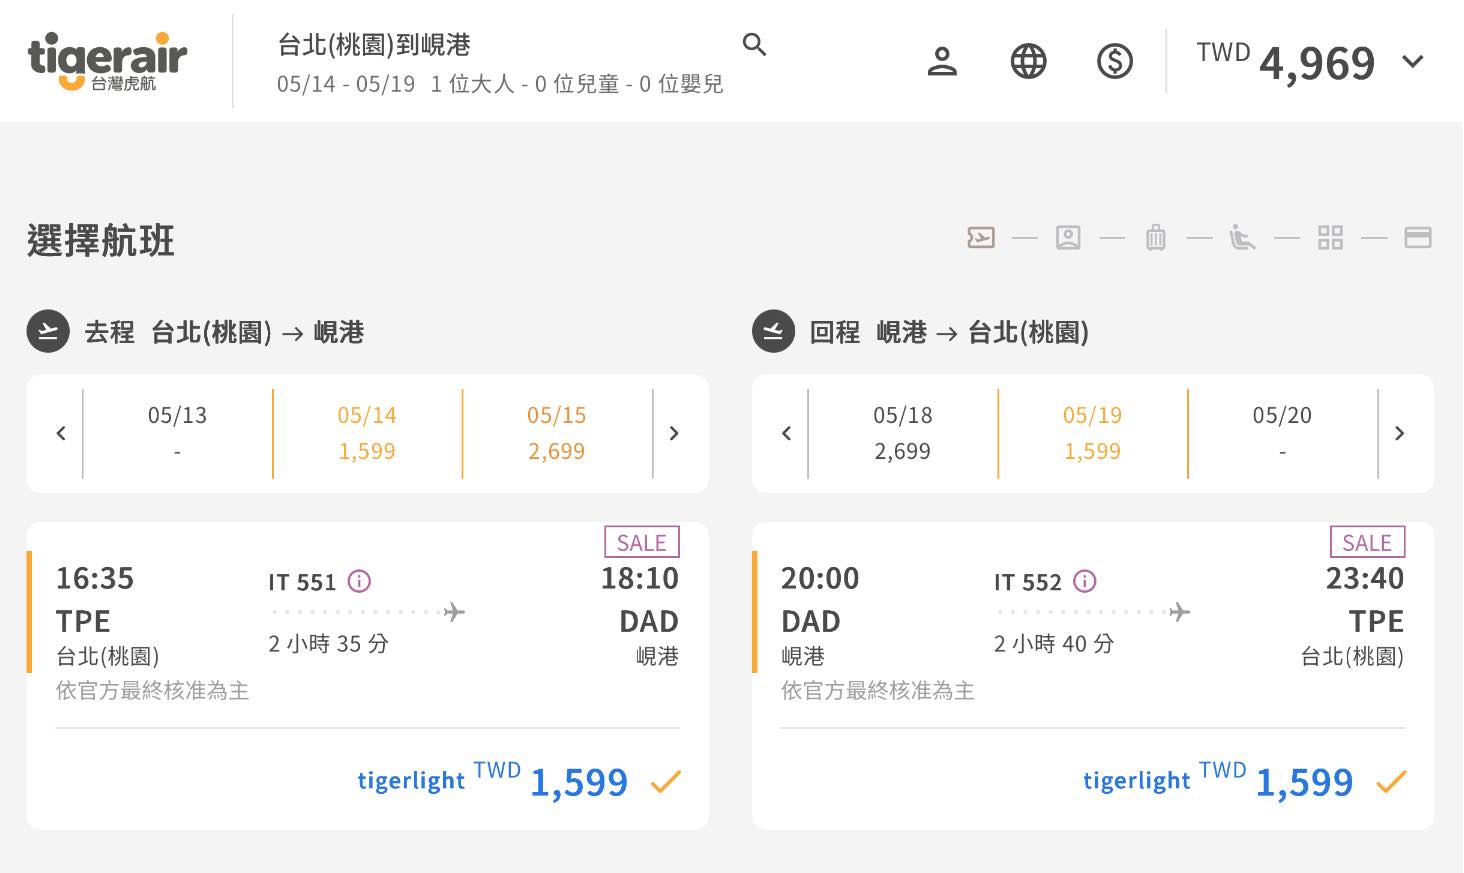Open the user account profile icon
The height and width of the screenshot is (873, 1464).
942,61
